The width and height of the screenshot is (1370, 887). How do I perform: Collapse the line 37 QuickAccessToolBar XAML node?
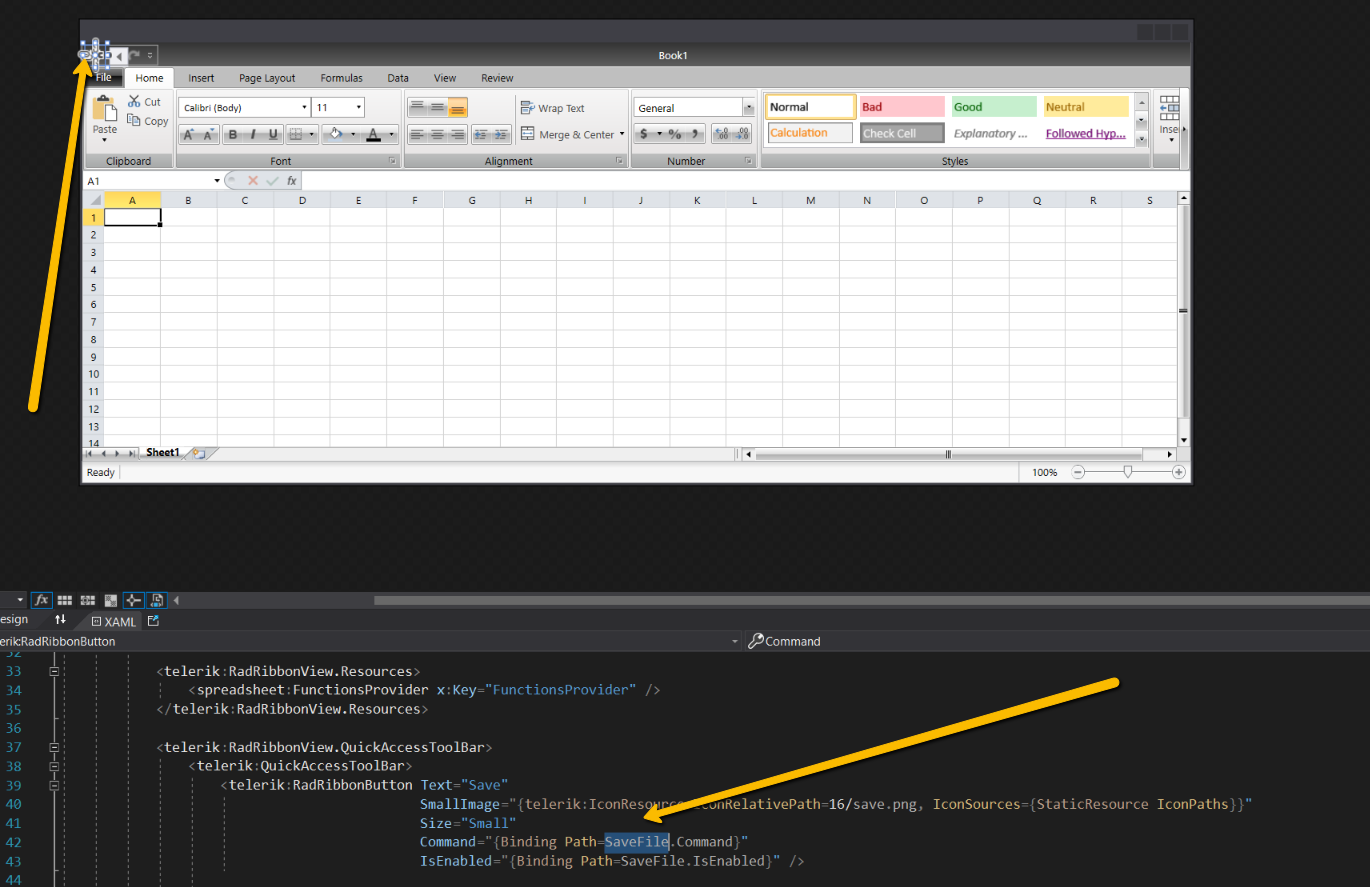[53, 747]
